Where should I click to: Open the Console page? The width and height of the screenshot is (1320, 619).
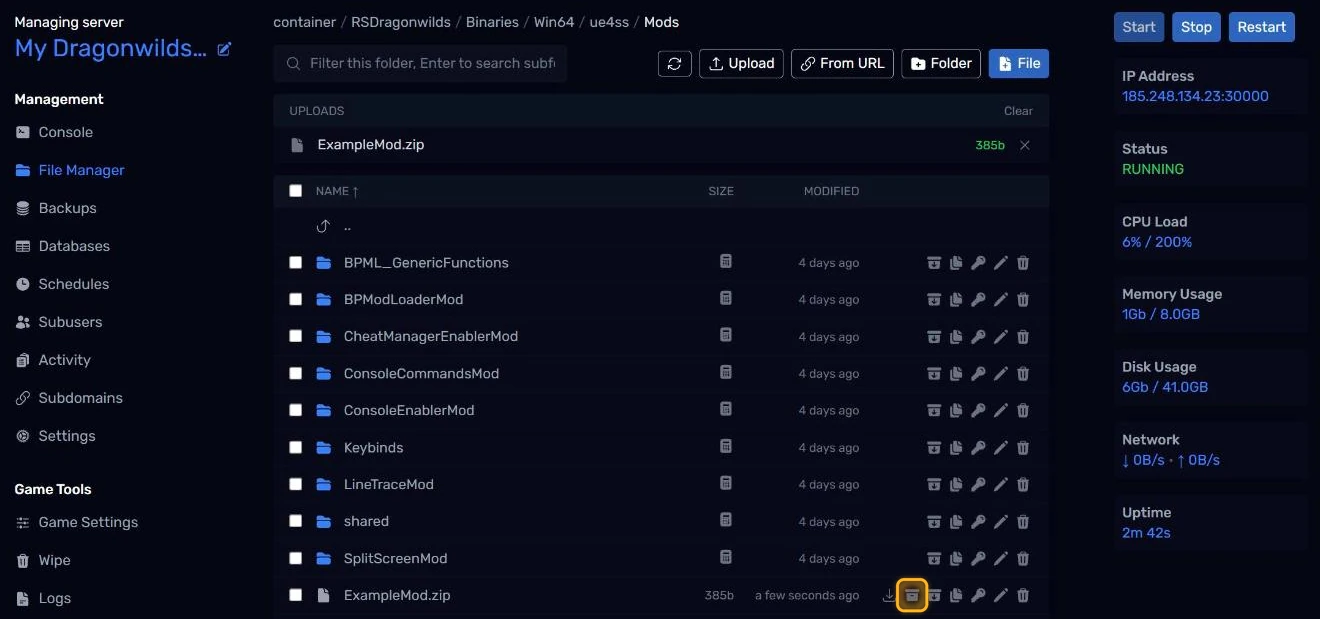pos(65,132)
